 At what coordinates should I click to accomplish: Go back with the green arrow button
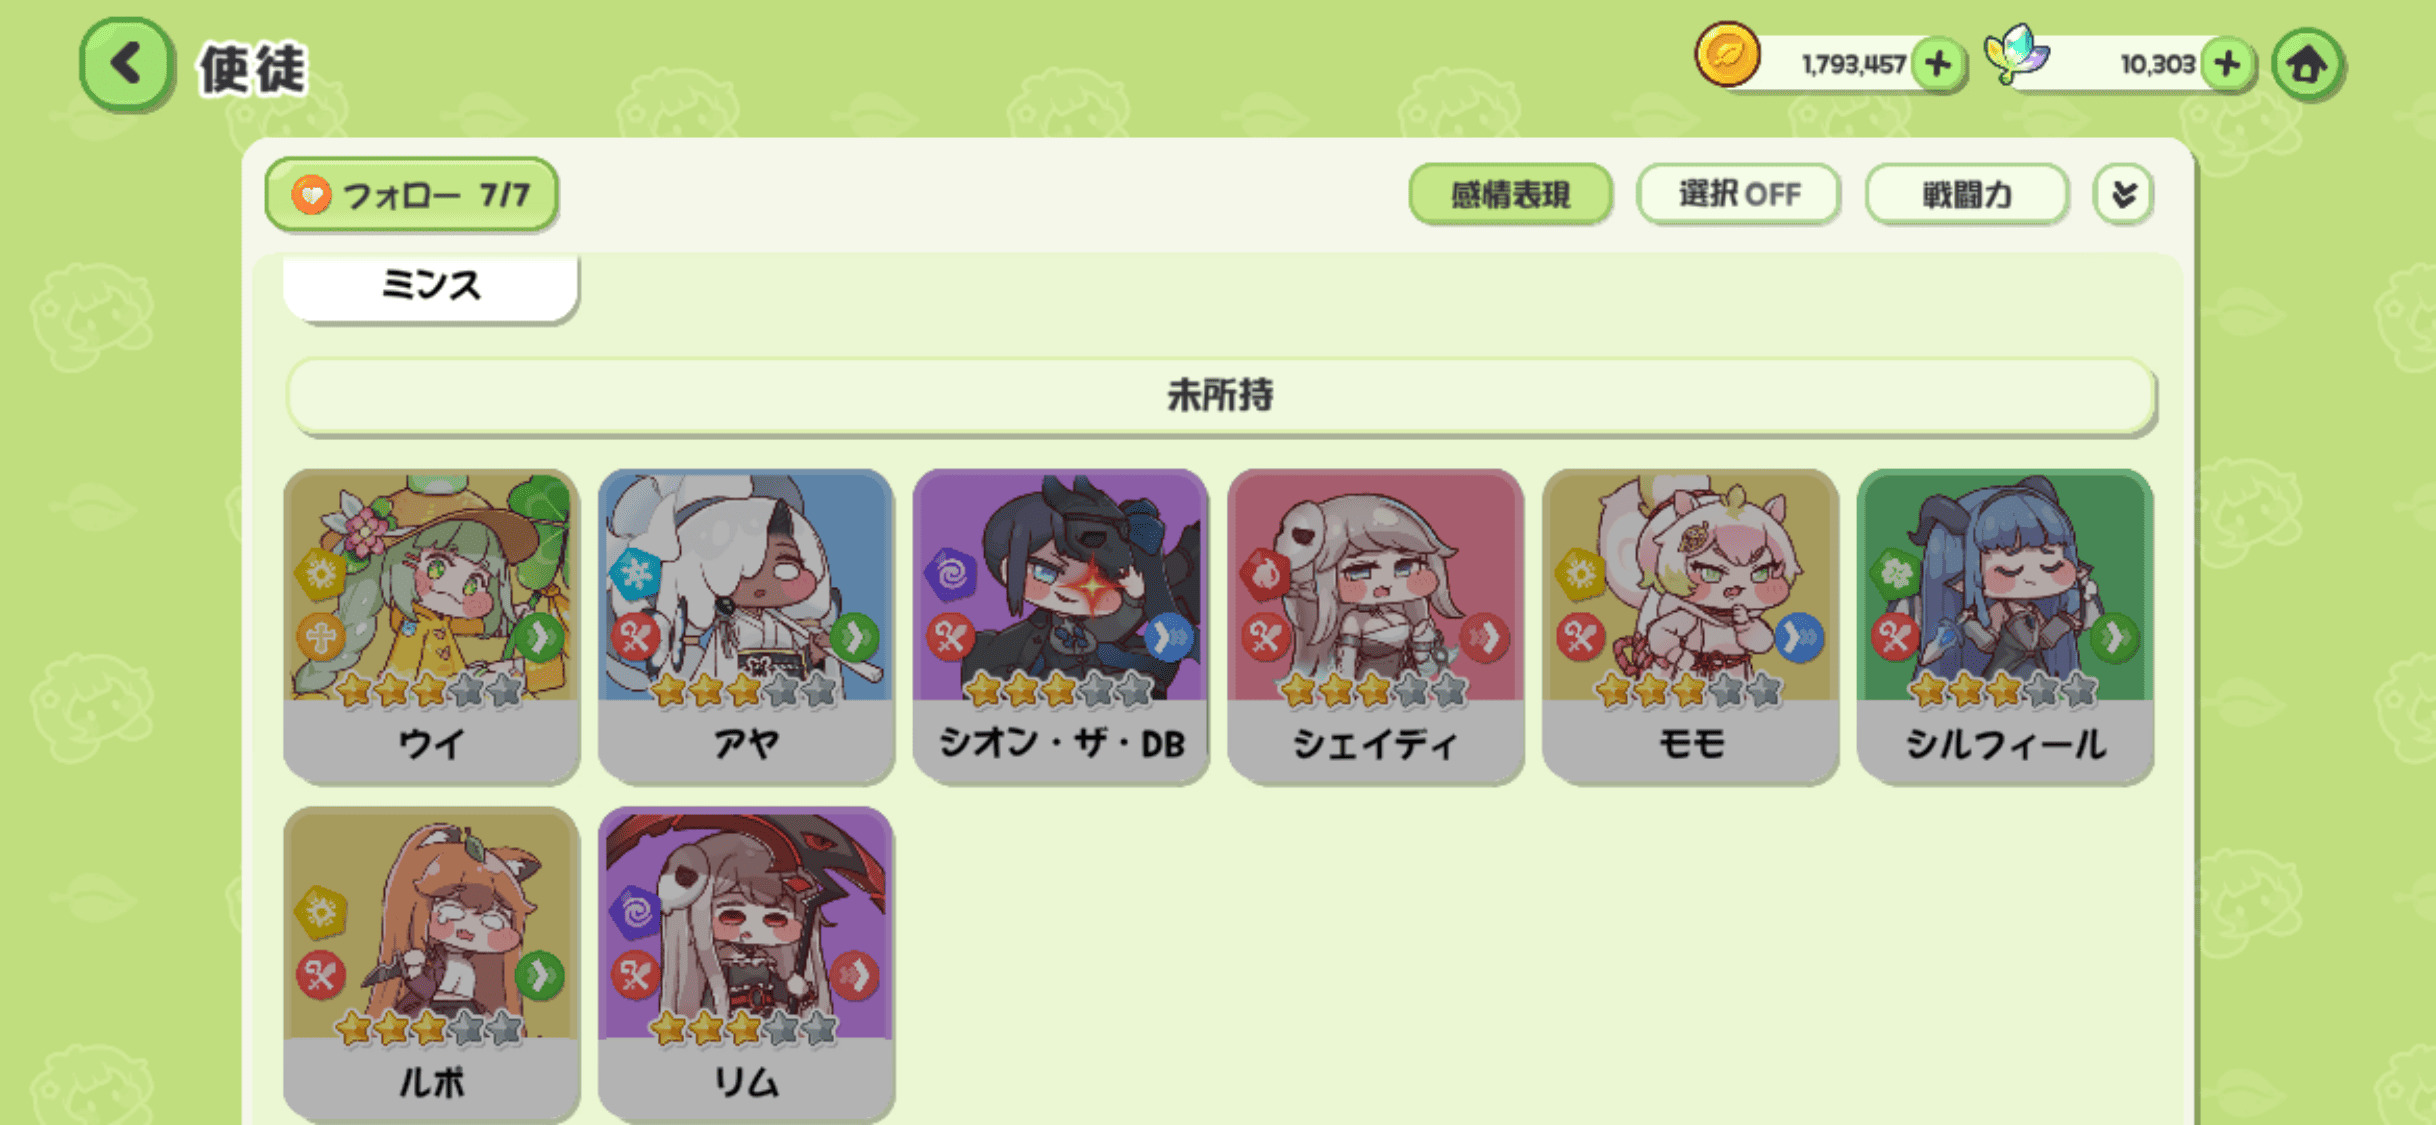click(126, 64)
